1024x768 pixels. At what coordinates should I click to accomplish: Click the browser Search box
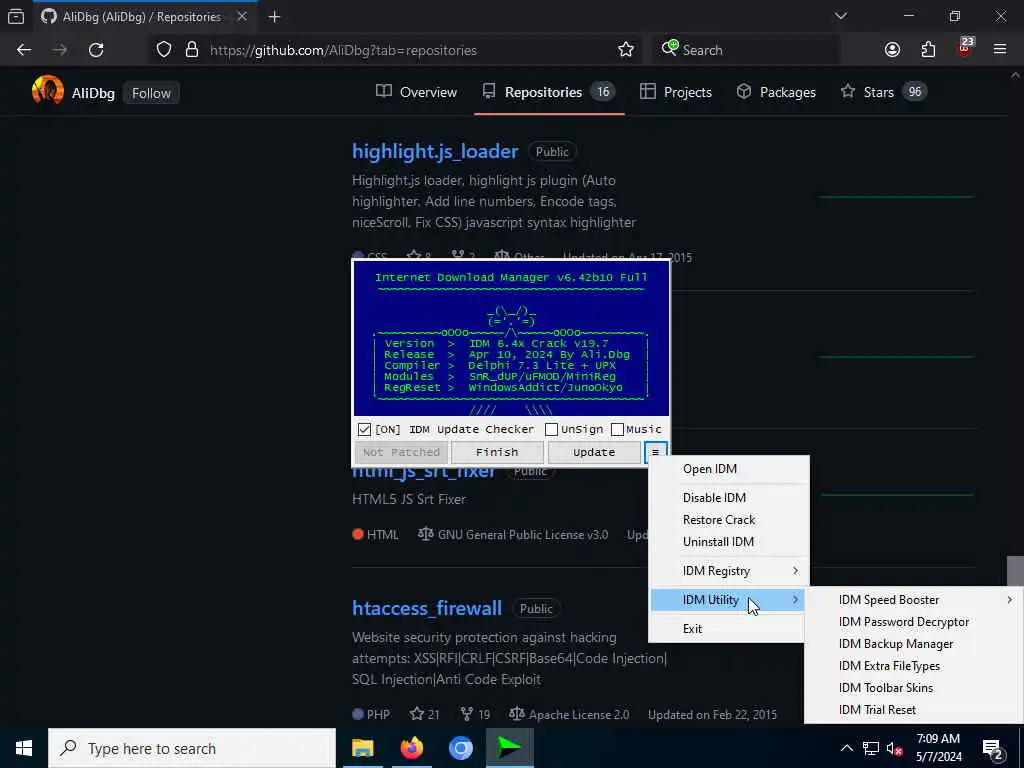point(744,50)
